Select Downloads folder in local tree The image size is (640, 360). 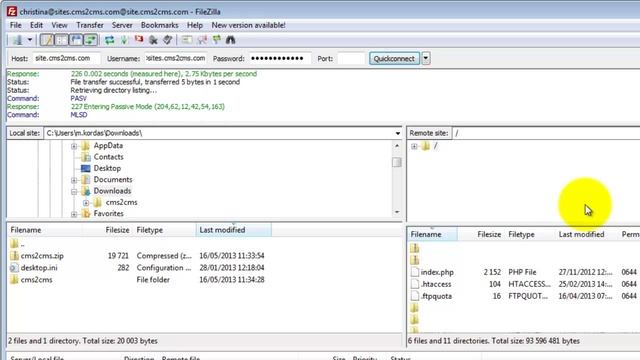[x=112, y=191]
